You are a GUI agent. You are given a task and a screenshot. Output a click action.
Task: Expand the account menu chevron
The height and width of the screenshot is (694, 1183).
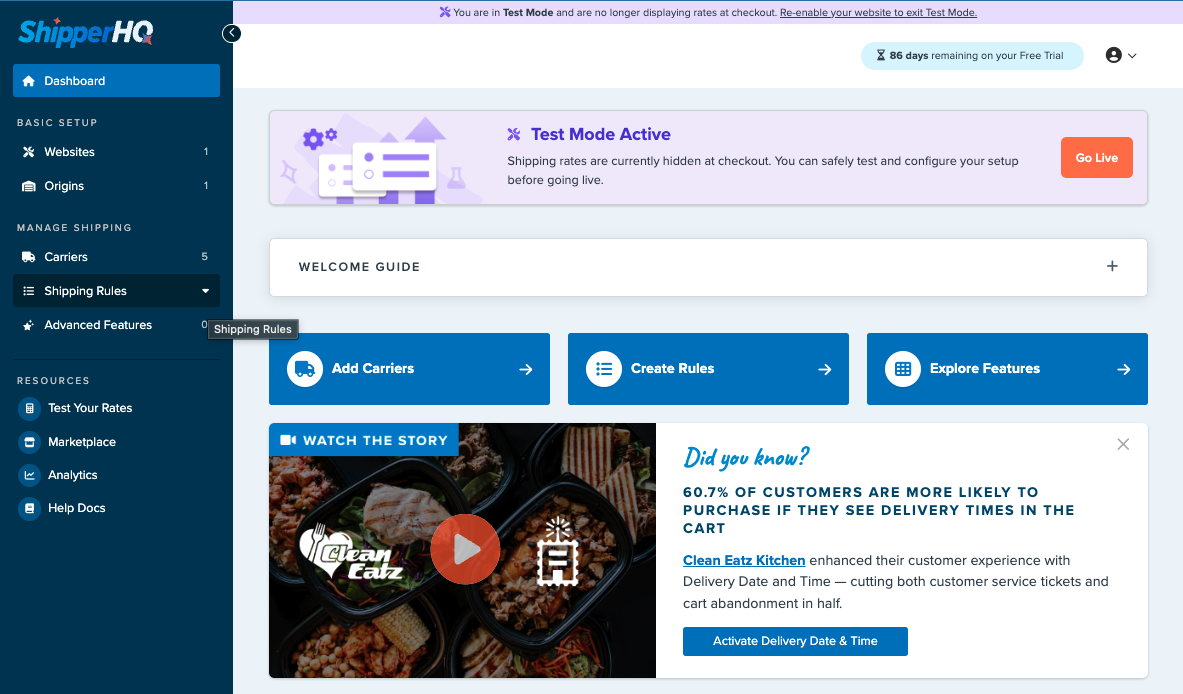click(1132, 56)
